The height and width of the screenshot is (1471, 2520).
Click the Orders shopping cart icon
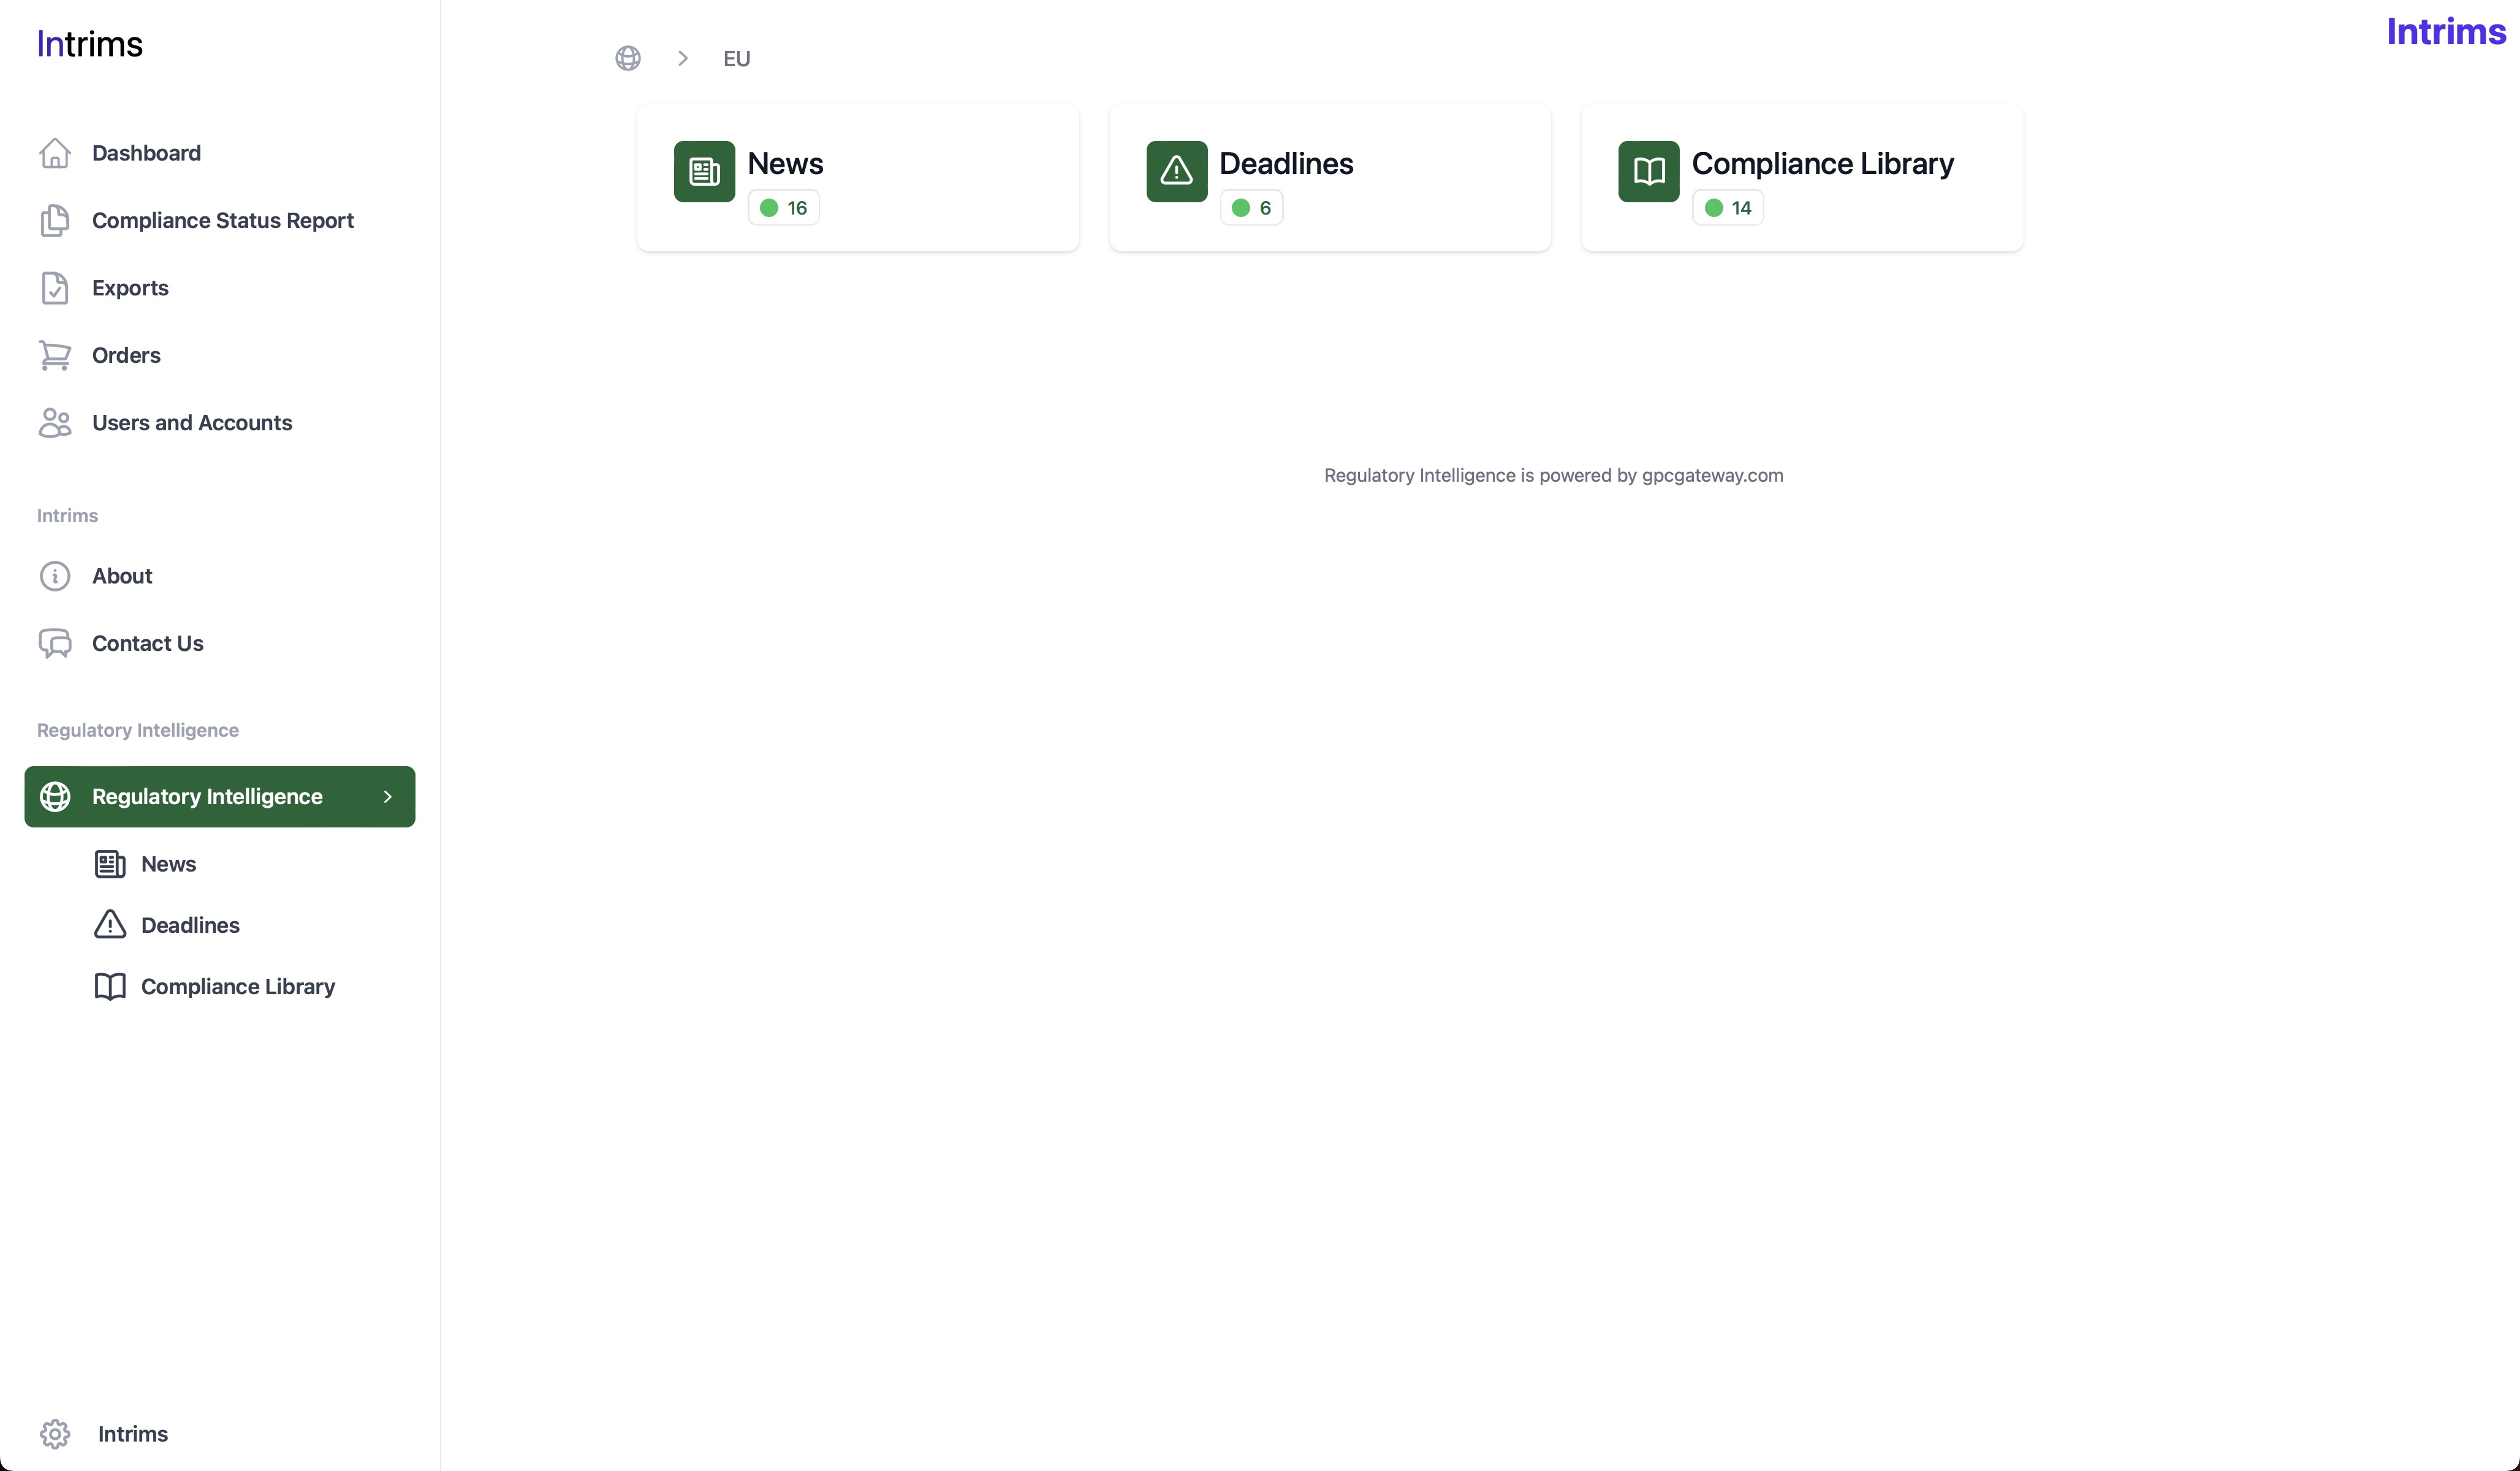55,355
